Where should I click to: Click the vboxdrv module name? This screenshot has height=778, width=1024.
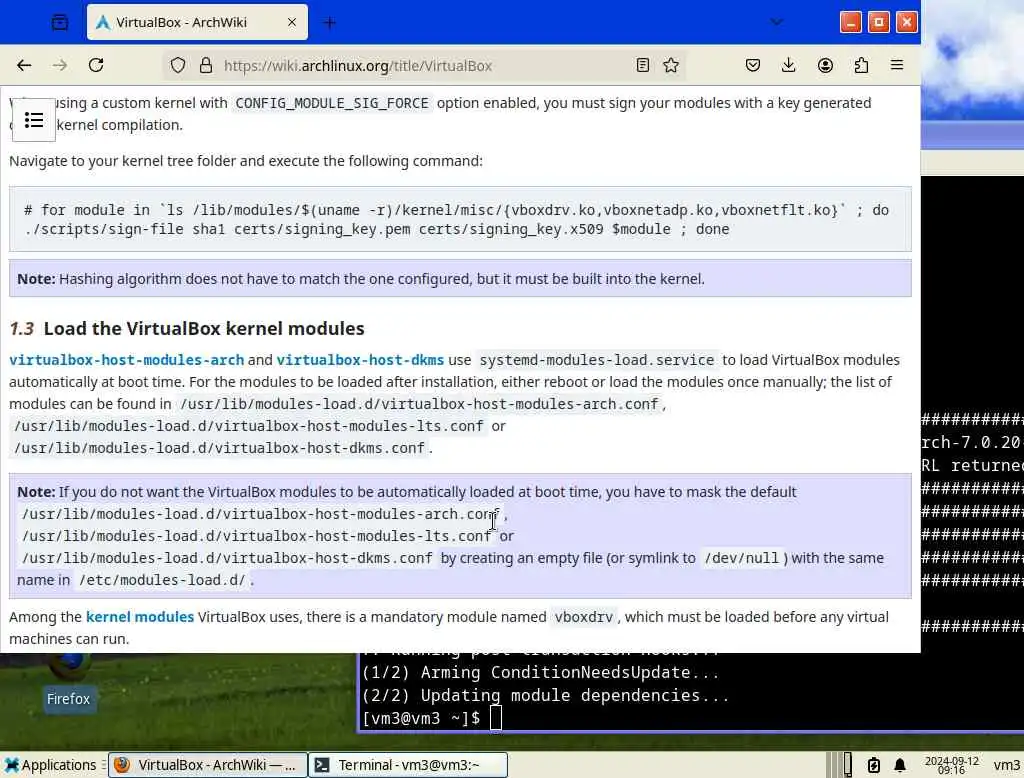(583, 617)
